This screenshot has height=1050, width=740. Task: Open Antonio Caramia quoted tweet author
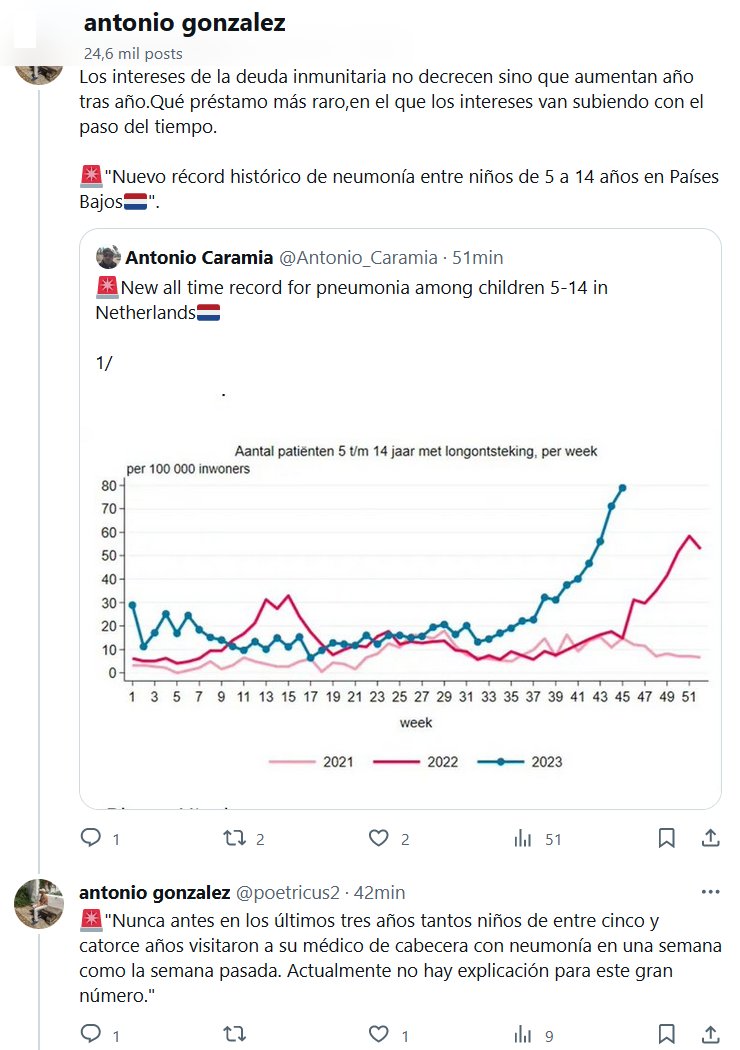tap(199, 257)
